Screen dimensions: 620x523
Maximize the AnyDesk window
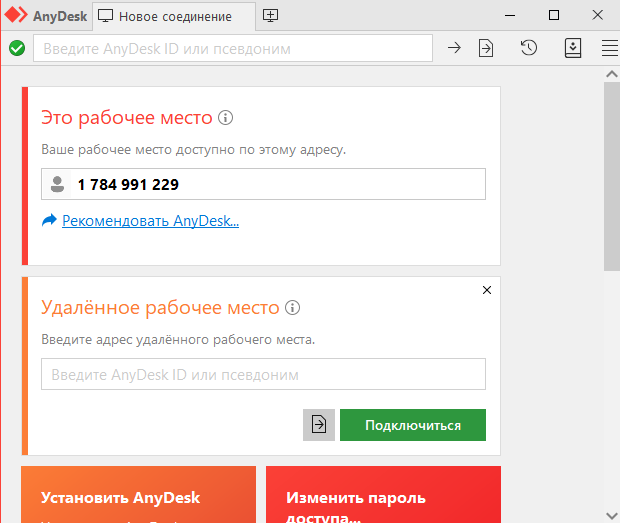click(554, 15)
